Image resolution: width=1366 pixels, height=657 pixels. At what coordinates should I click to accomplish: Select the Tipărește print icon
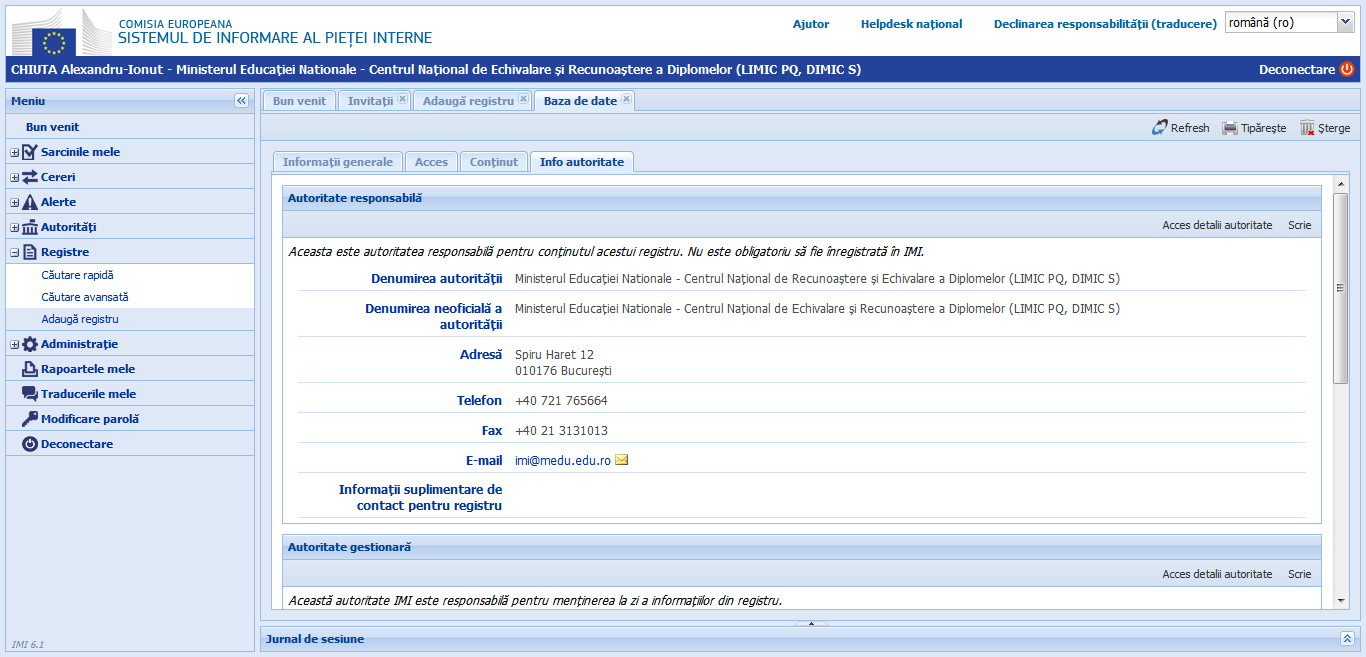point(1228,127)
